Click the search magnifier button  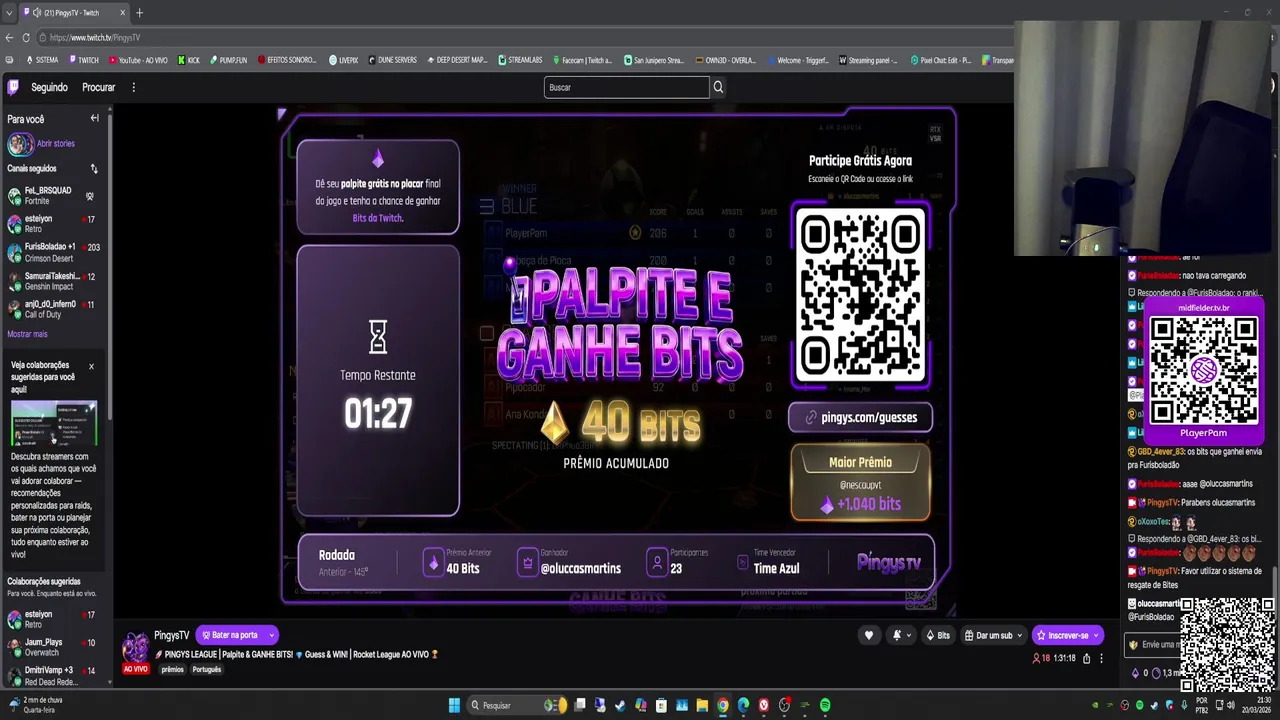[718, 87]
